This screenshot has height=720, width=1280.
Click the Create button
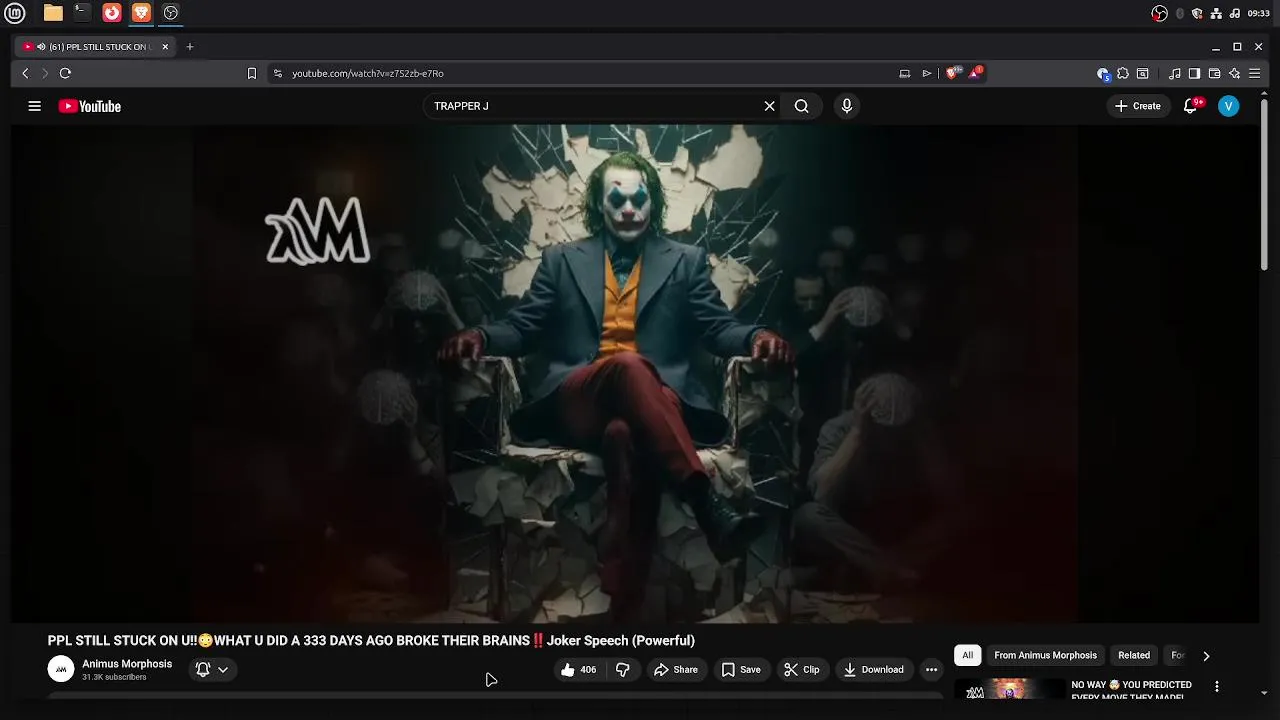1138,106
